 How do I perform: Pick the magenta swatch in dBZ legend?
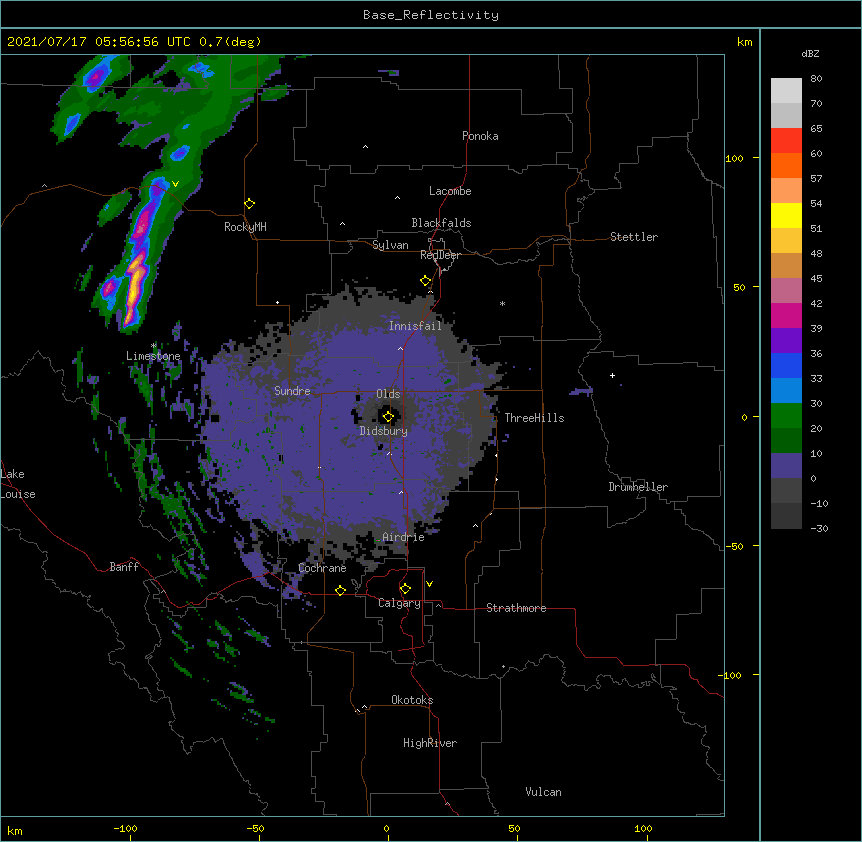pyautogui.click(x=786, y=315)
